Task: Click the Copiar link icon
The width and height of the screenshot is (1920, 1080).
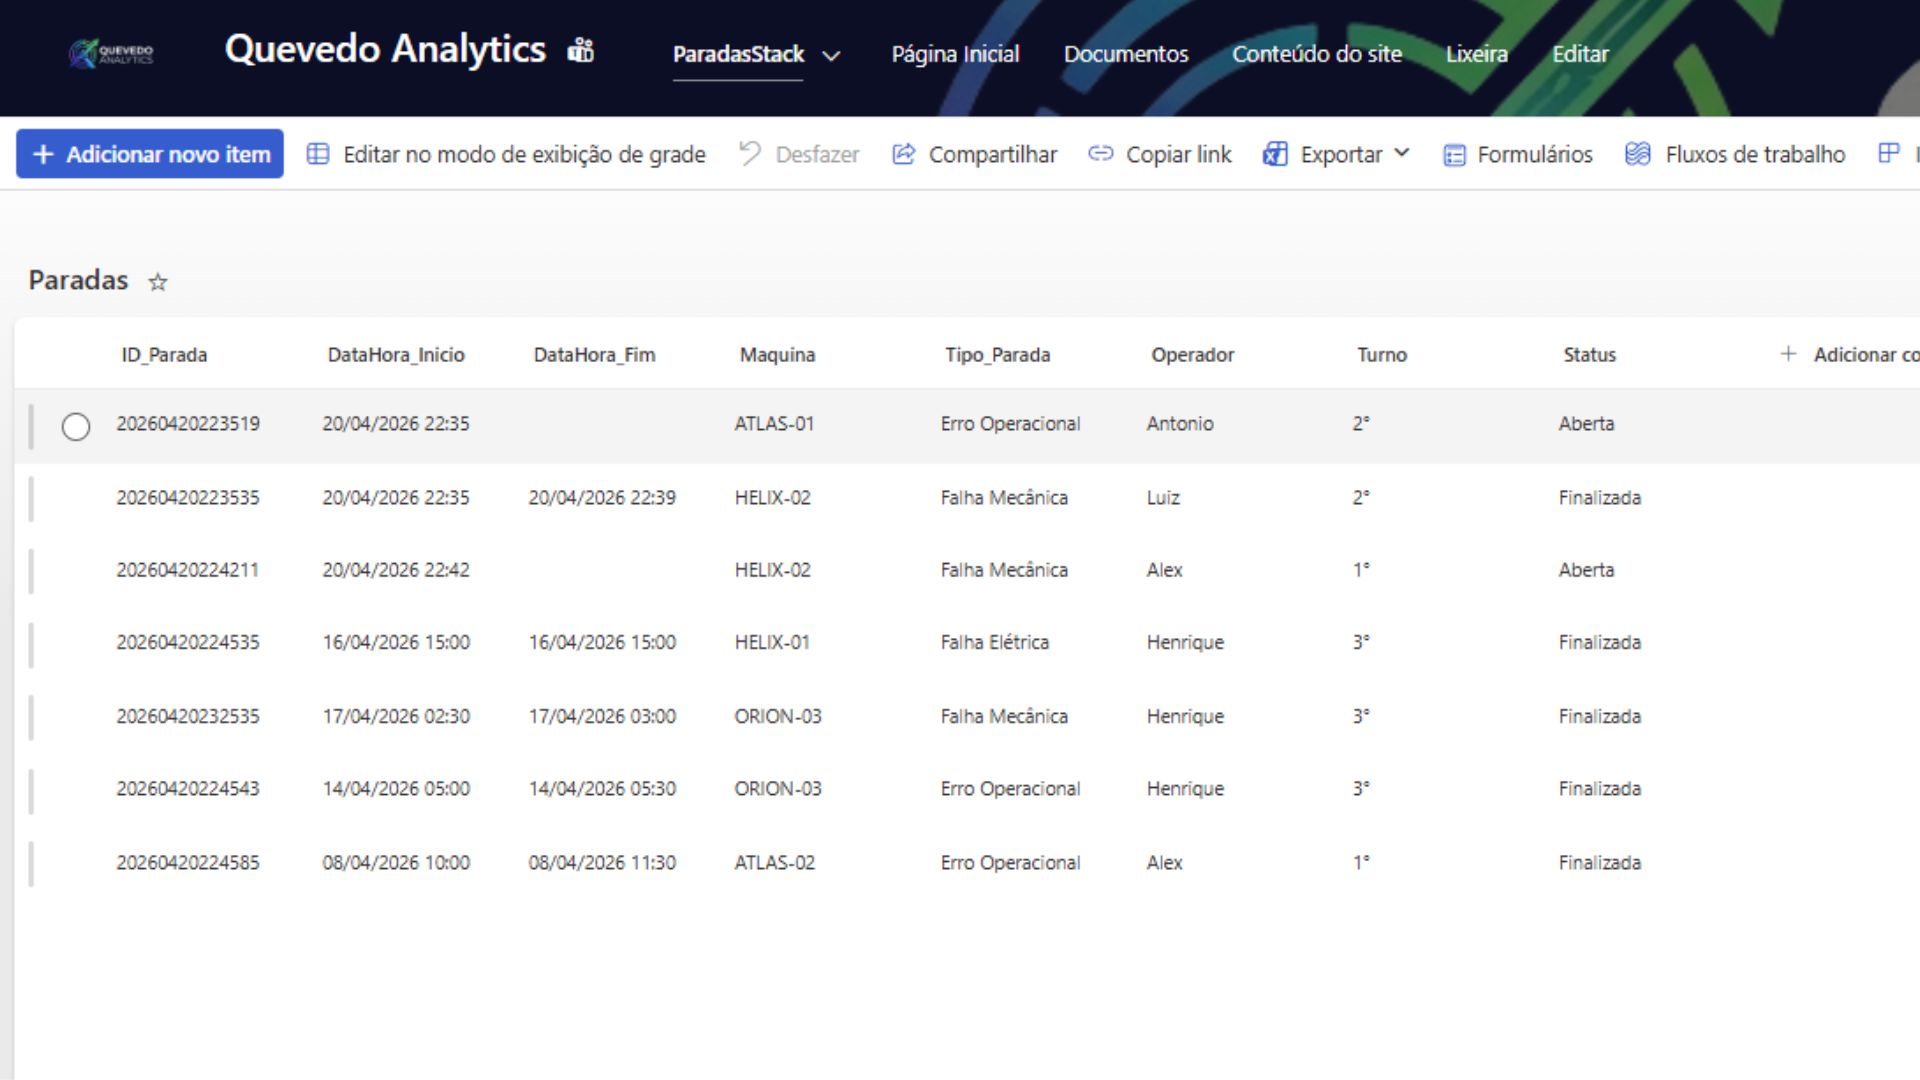Action: click(1100, 154)
